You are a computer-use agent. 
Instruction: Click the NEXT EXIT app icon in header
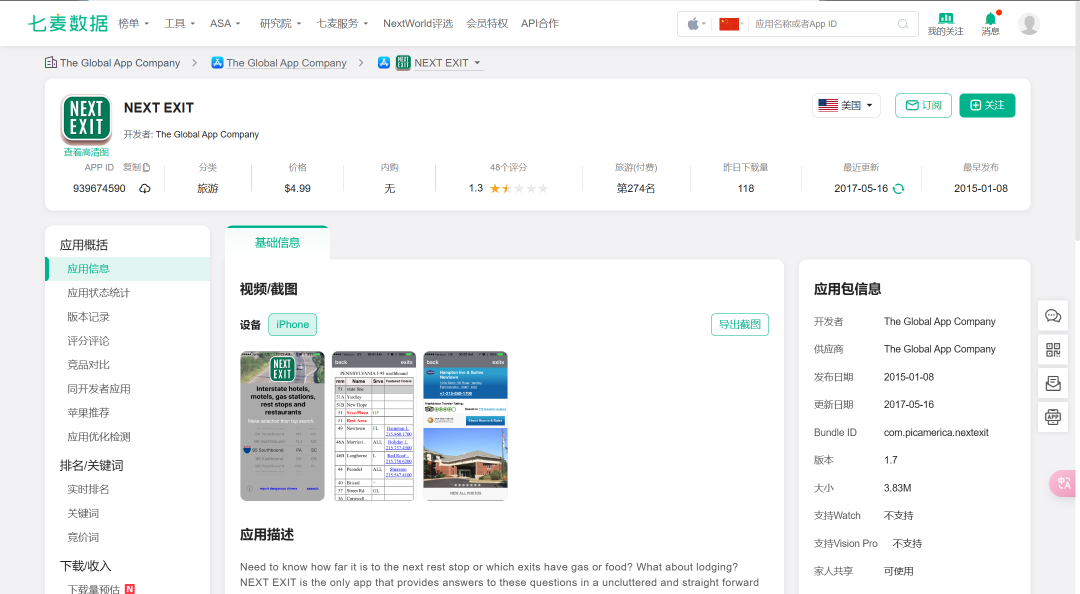pyautogui.click(x=86, y=119)
